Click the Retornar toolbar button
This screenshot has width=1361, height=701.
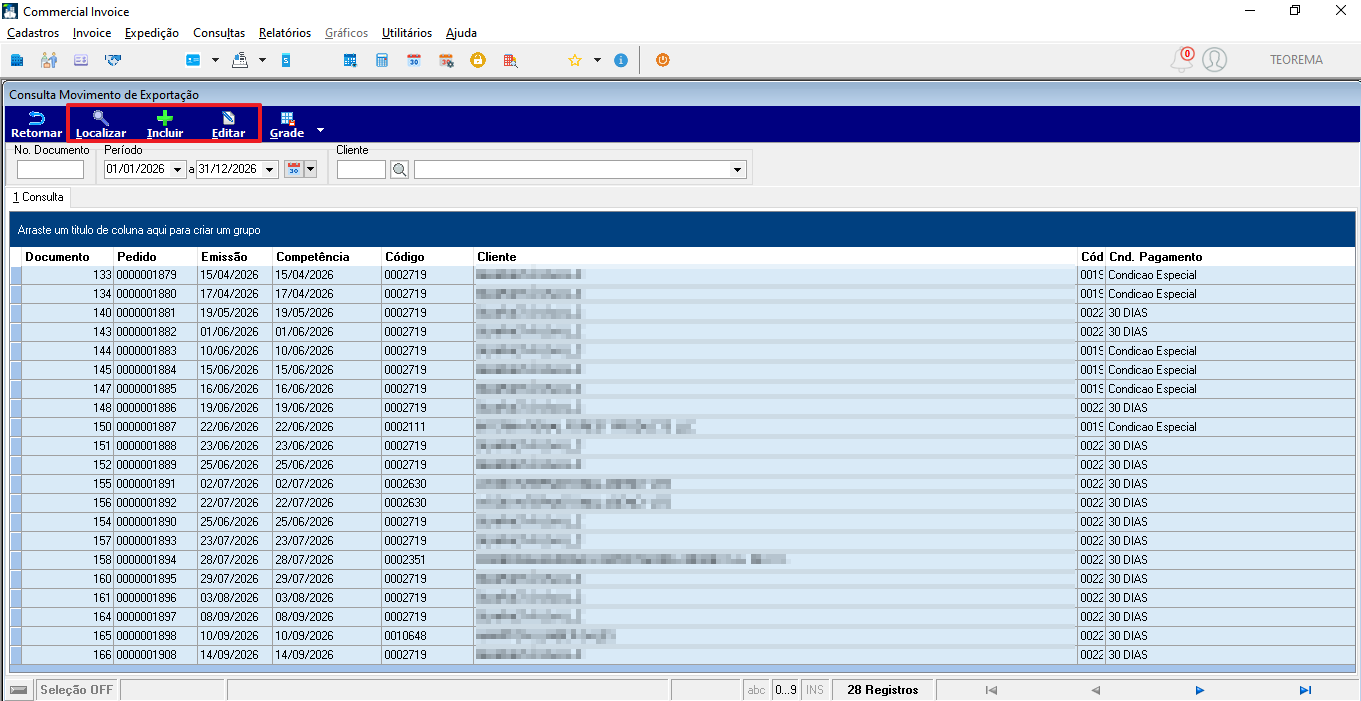tap(36, 124)
